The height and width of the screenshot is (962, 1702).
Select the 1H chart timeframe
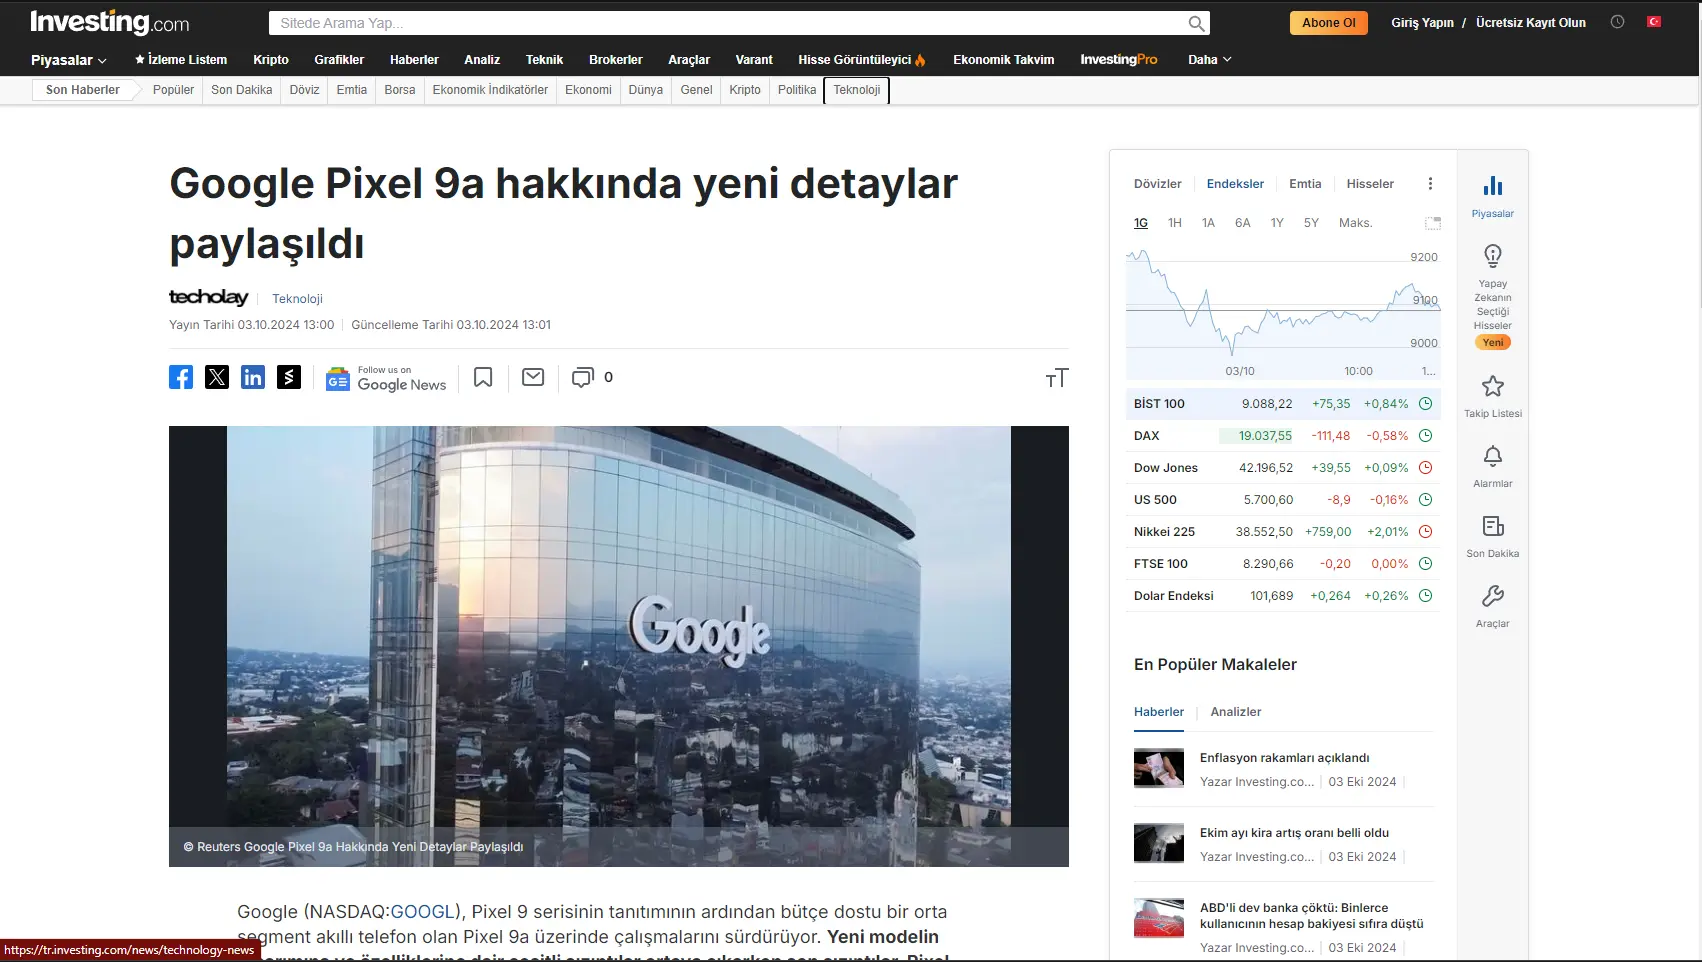coord(1175,223)
